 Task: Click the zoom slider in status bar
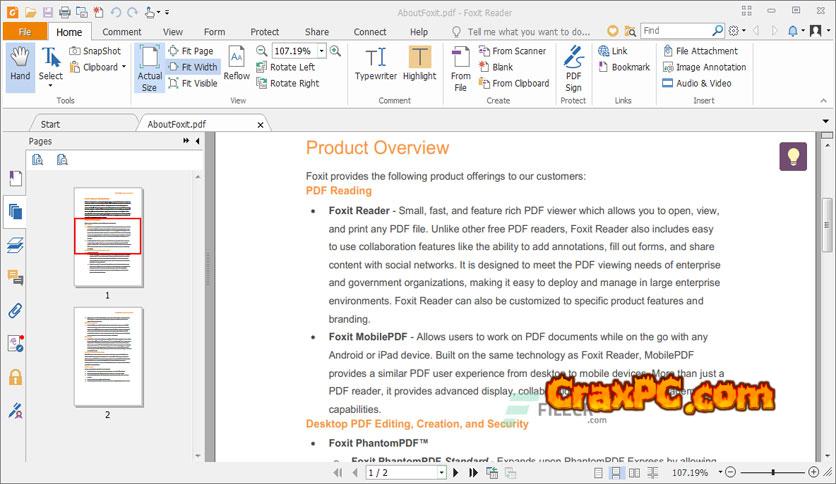pos(773,472)
